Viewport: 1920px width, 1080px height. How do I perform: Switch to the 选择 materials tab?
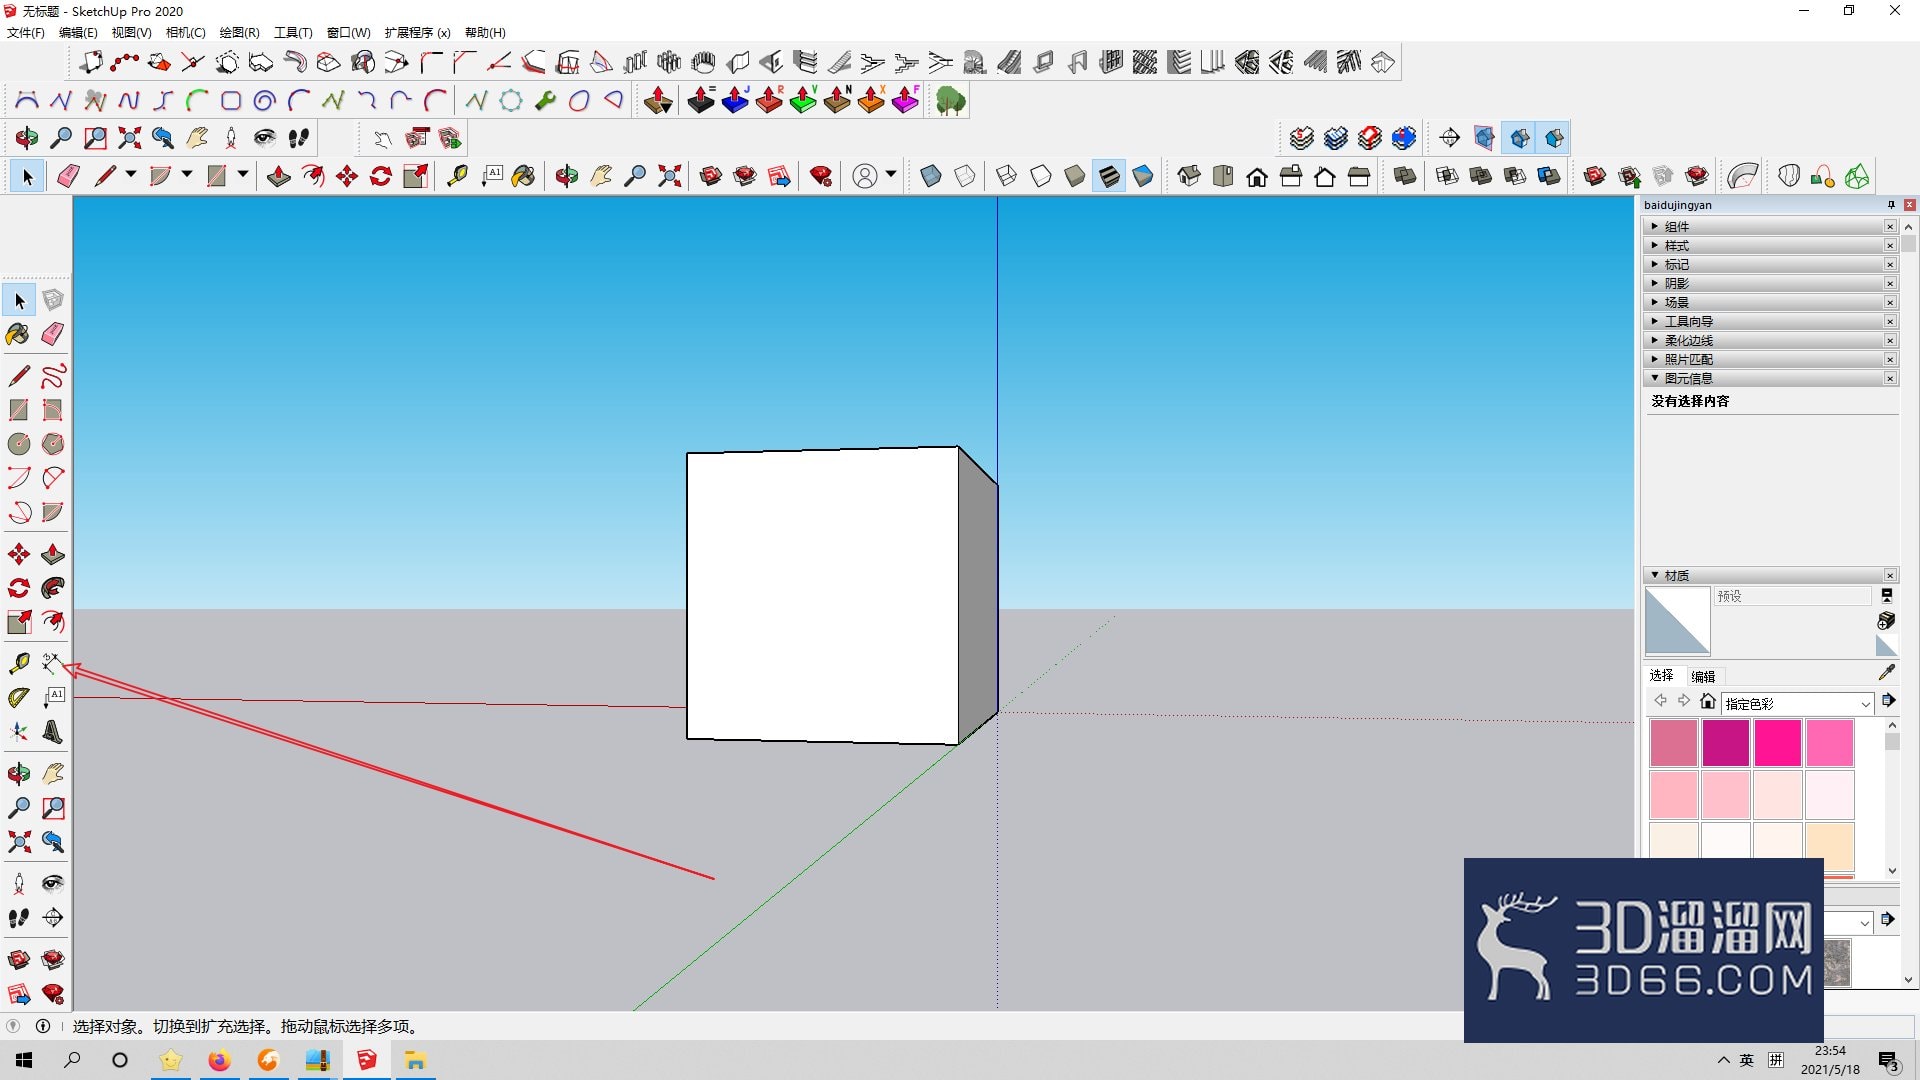click(1662, 676)
